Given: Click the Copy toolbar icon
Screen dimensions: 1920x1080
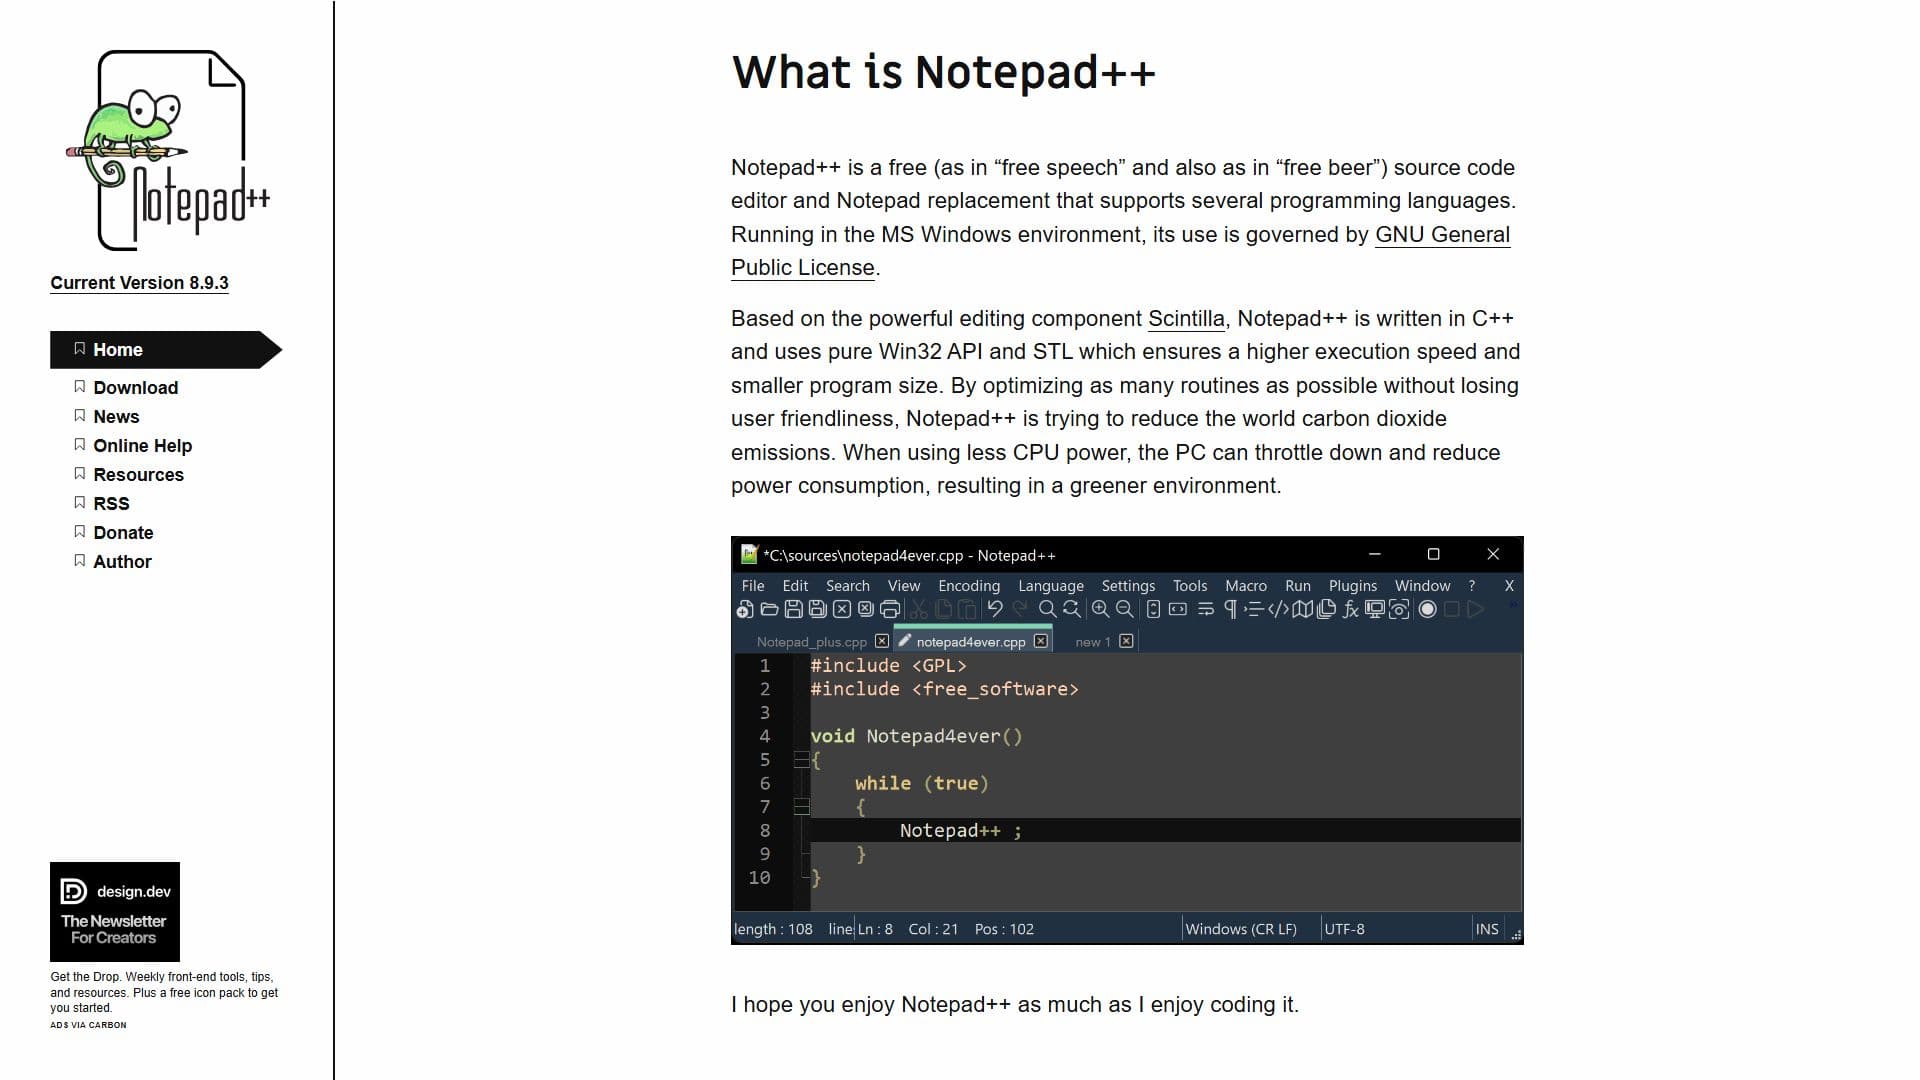Looking at the screenshot, I should [943, 609].
